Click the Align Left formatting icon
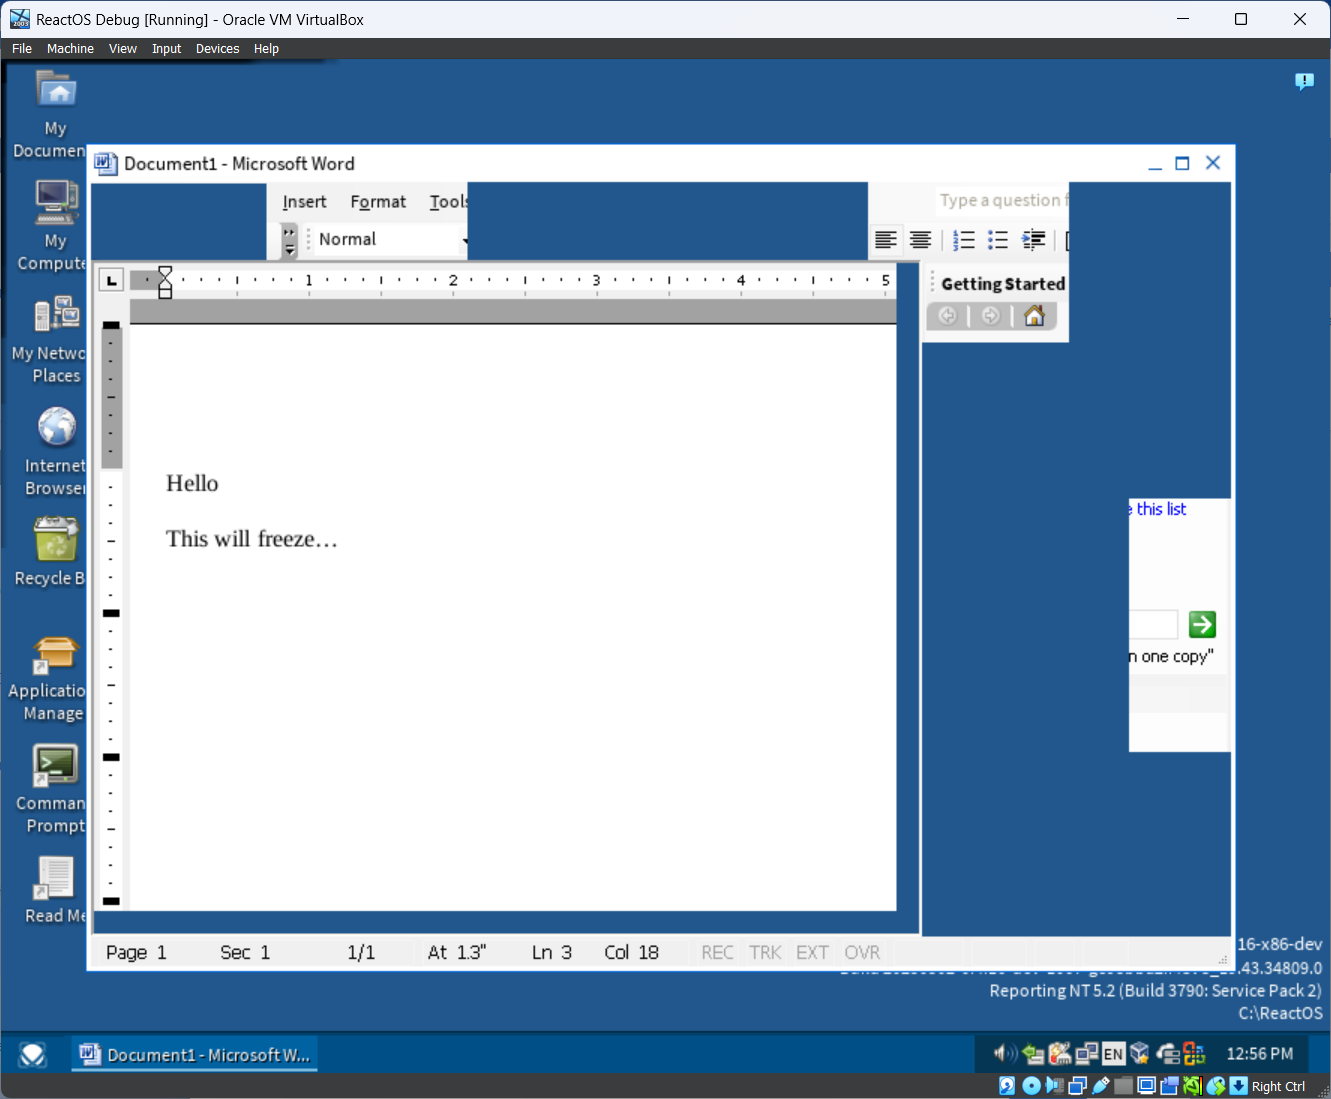Image resolution: width=1331 pixels, height=1099 pixels. tap(886, 240)
